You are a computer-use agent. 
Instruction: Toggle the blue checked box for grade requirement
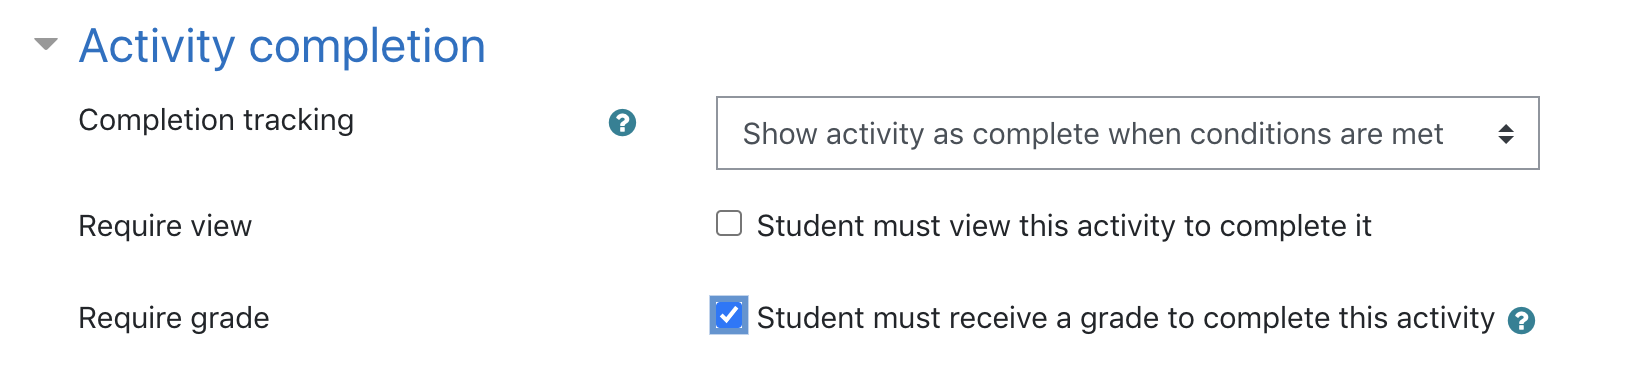click(729, 316)
